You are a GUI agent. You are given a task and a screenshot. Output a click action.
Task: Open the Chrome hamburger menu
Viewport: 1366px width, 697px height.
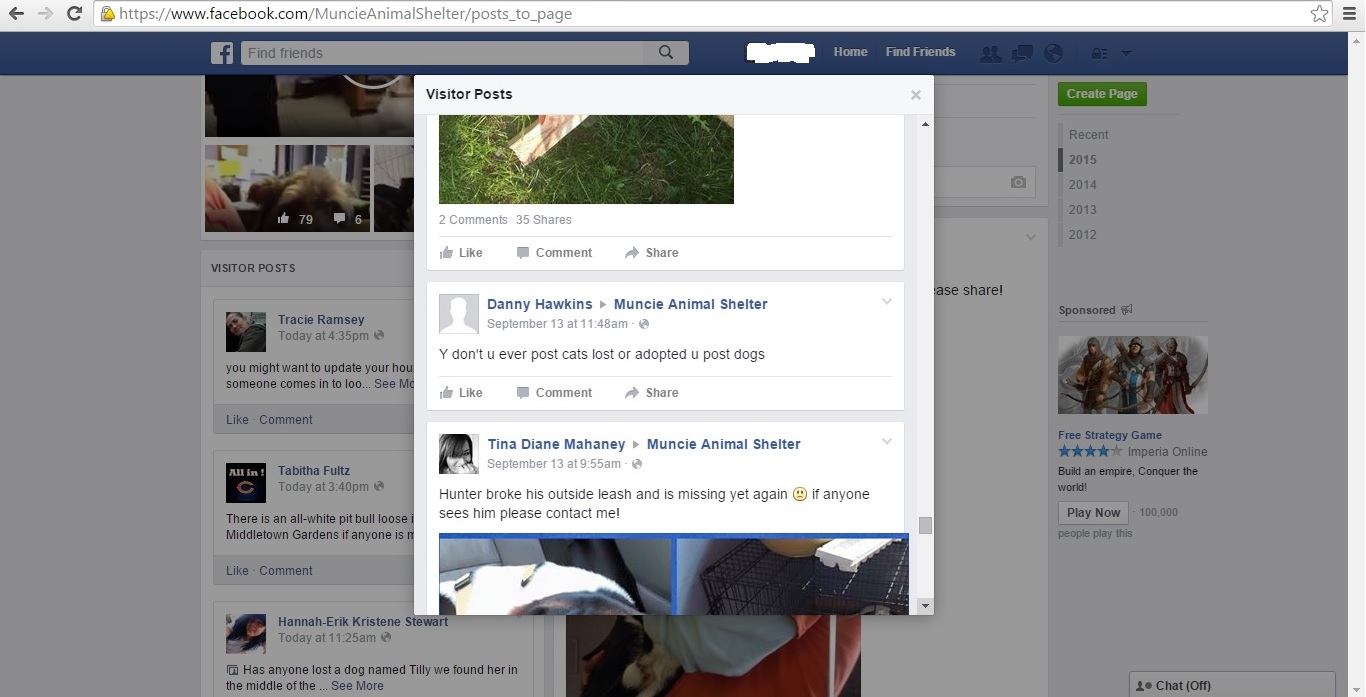tap(1350, 14)
